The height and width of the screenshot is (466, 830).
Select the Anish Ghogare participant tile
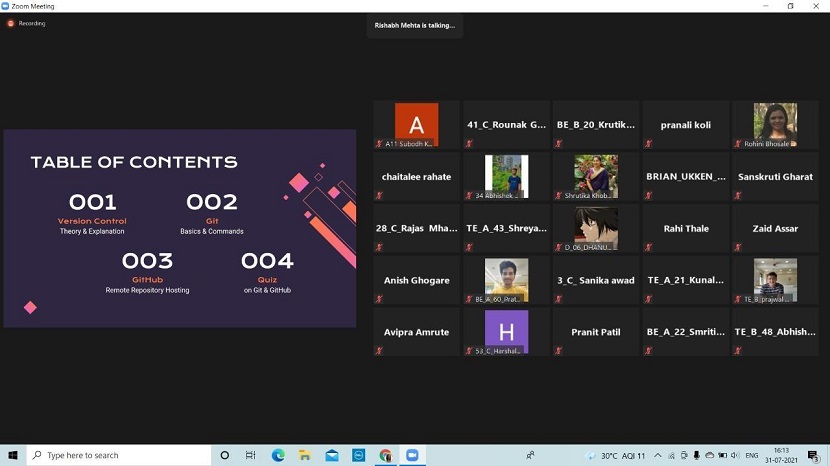417,280
